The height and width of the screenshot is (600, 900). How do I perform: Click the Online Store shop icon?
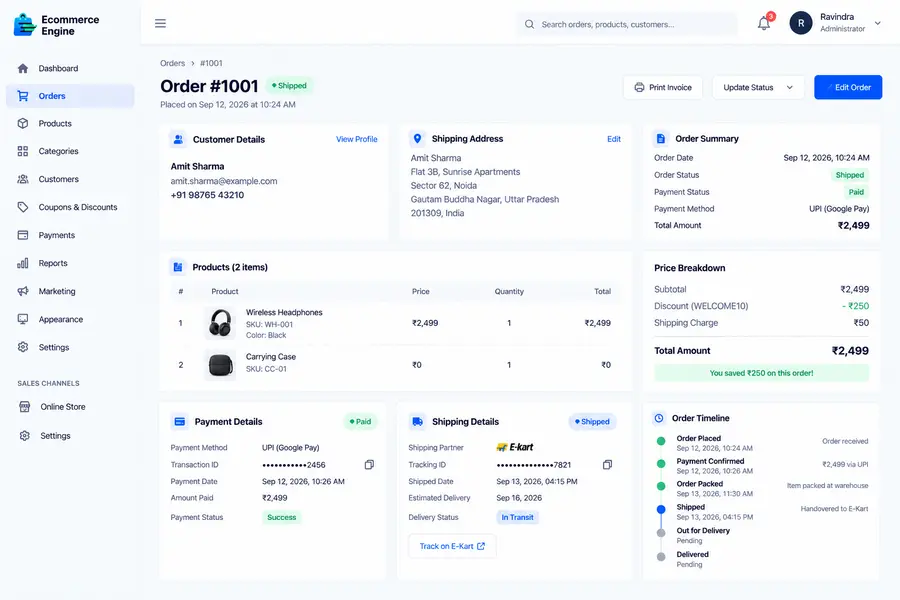click(25, 407)
